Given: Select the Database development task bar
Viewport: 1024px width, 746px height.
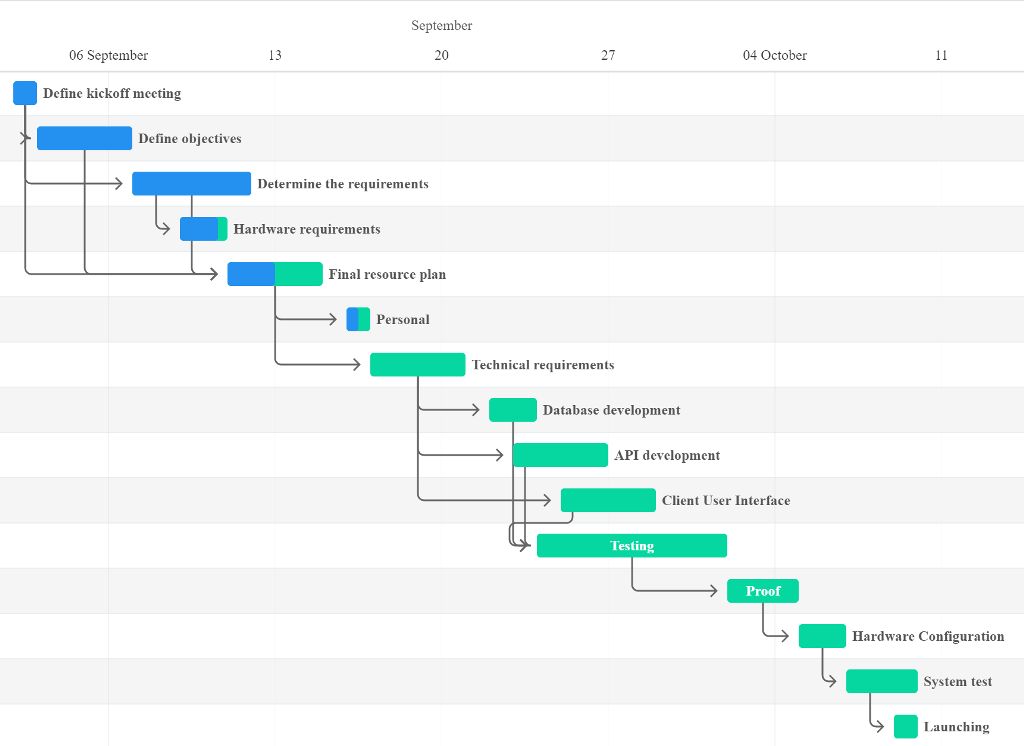Looking at the screenshot, I should [512, 410].
